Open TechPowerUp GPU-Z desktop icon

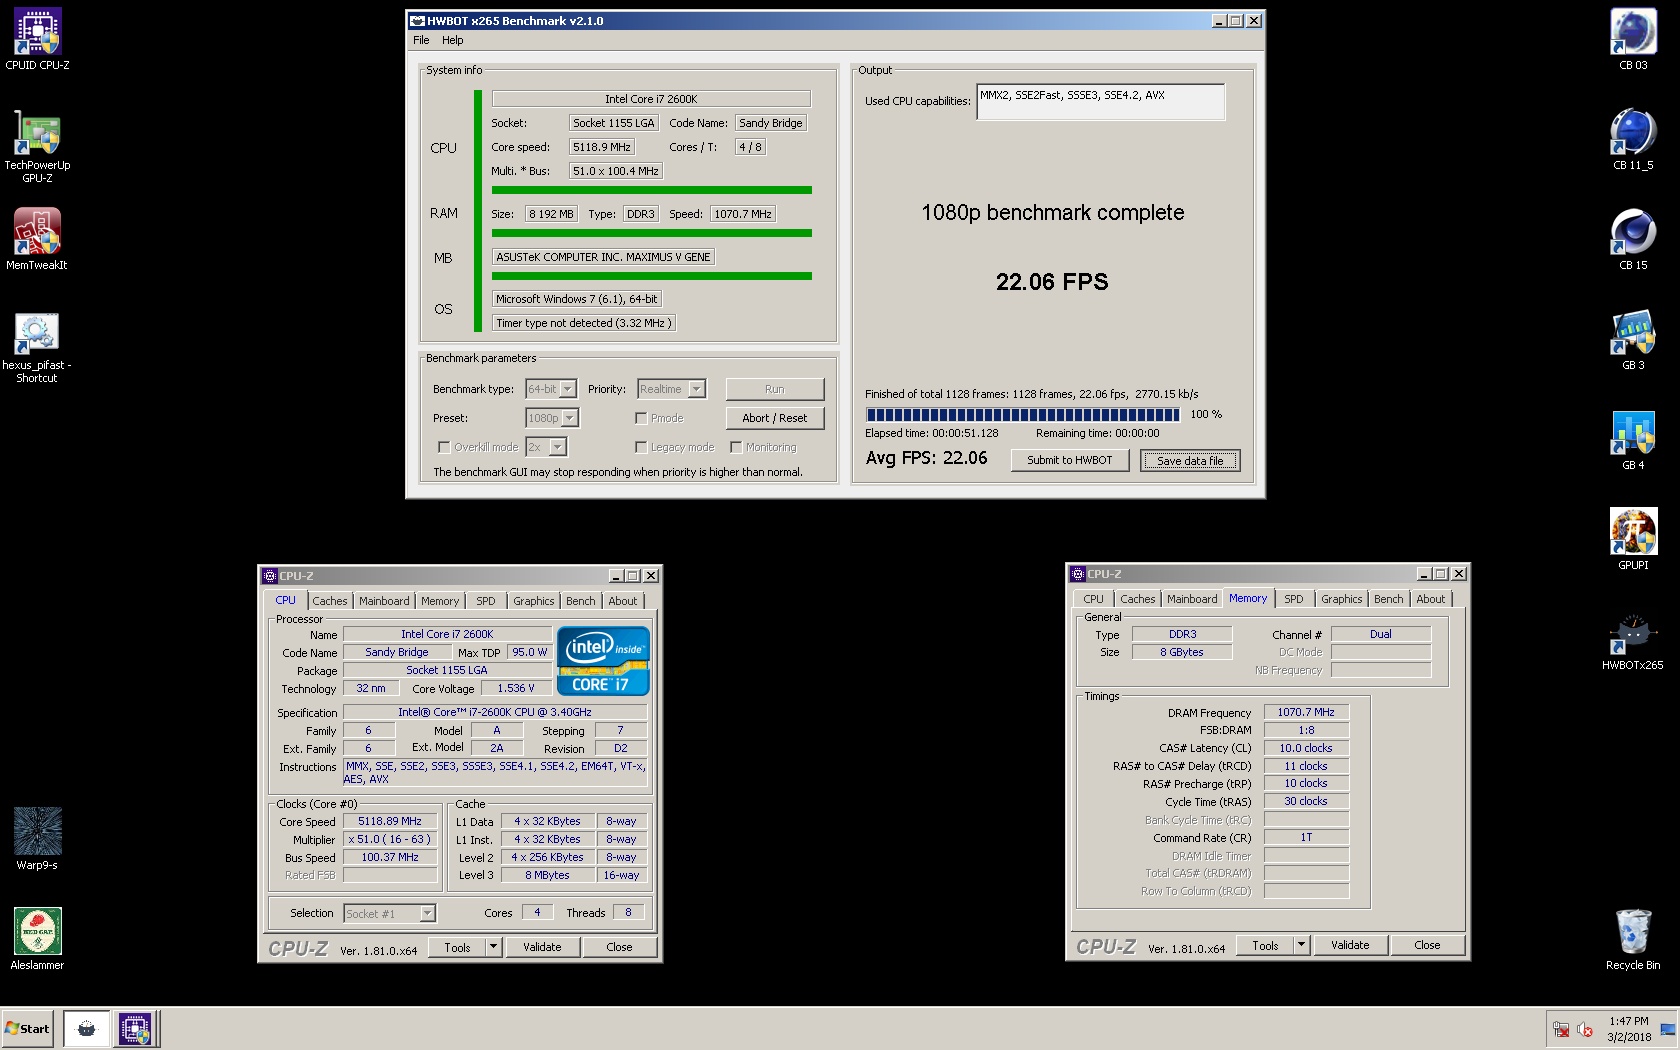click(x=37, y=145)
